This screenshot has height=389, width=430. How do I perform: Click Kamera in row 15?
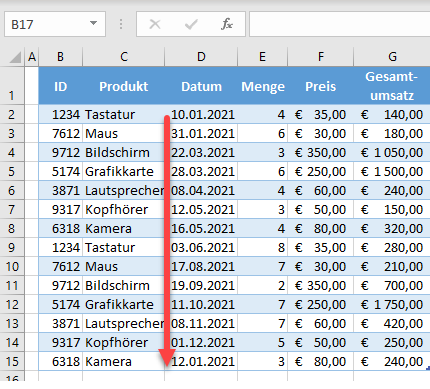(x=124, y=361)
